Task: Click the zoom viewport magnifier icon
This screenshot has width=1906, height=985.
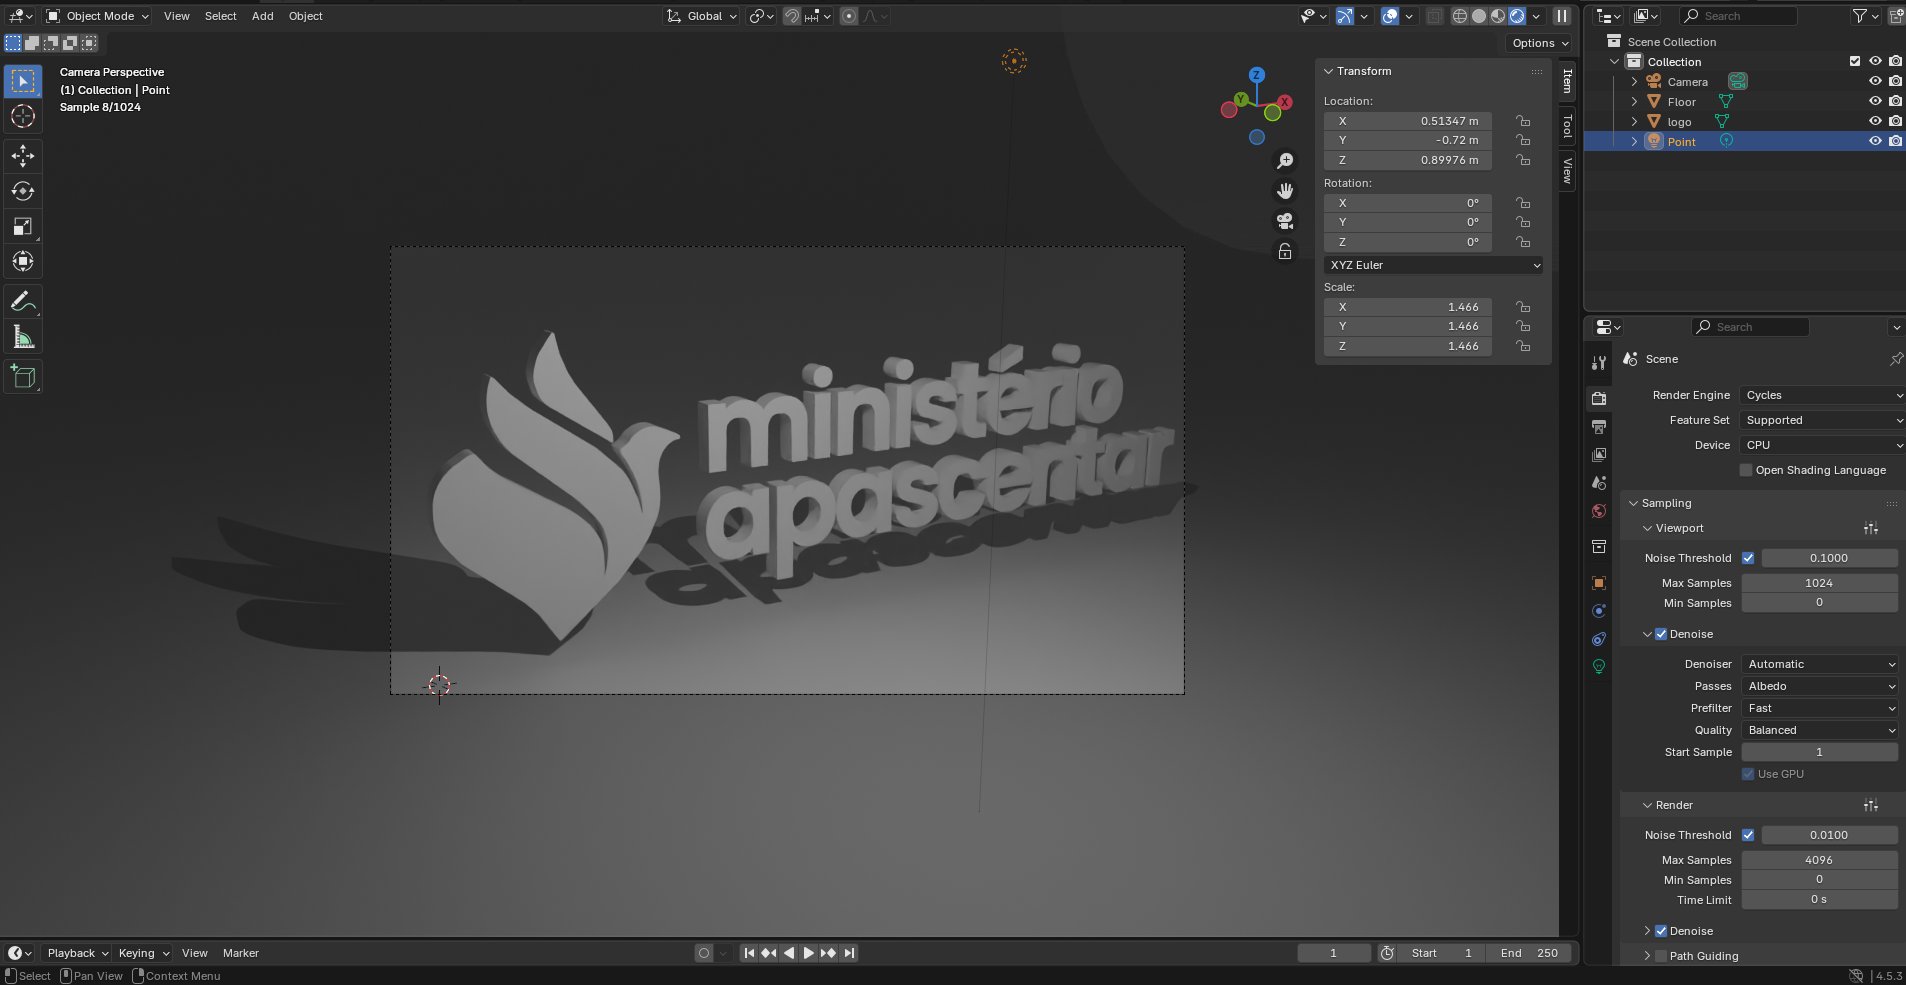Action: coord(1285,161)
